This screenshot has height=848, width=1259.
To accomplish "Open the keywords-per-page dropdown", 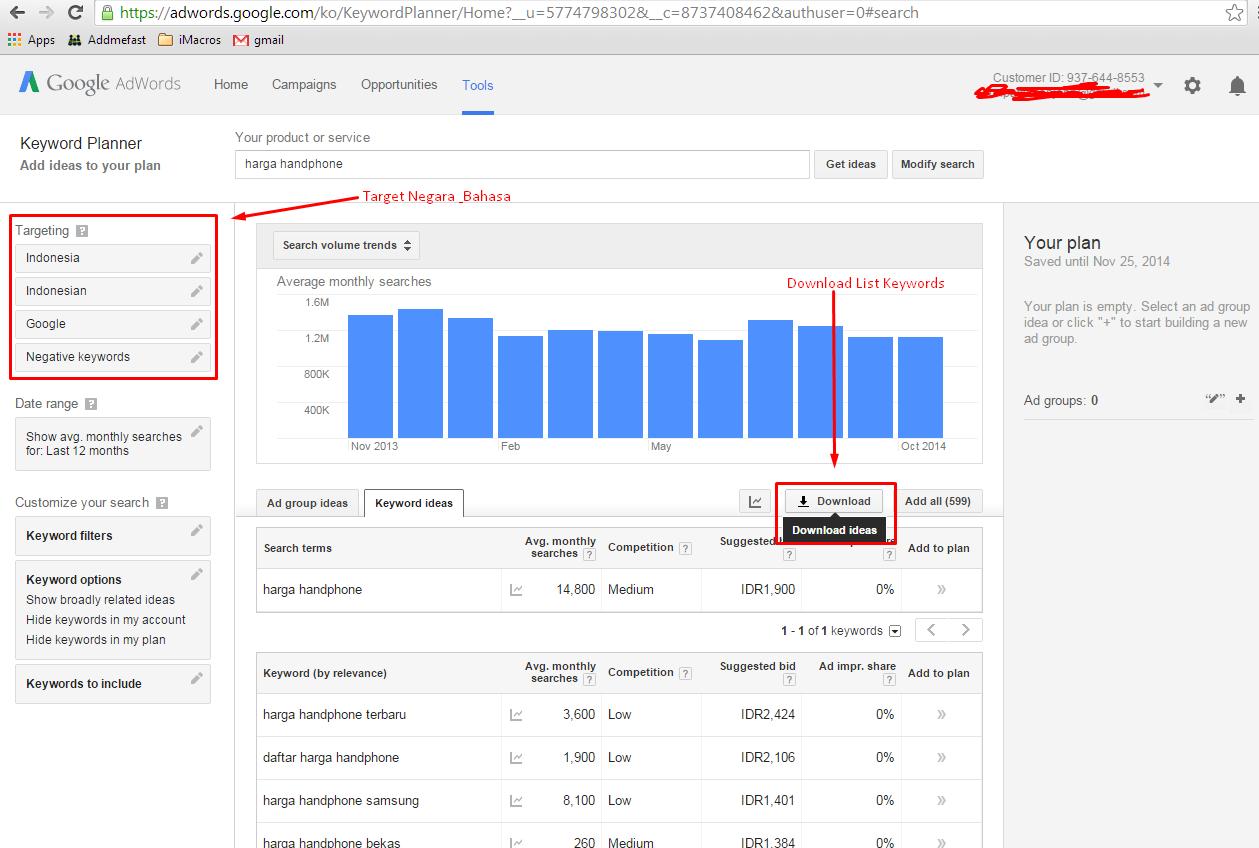I will click(x=895, y=631).
